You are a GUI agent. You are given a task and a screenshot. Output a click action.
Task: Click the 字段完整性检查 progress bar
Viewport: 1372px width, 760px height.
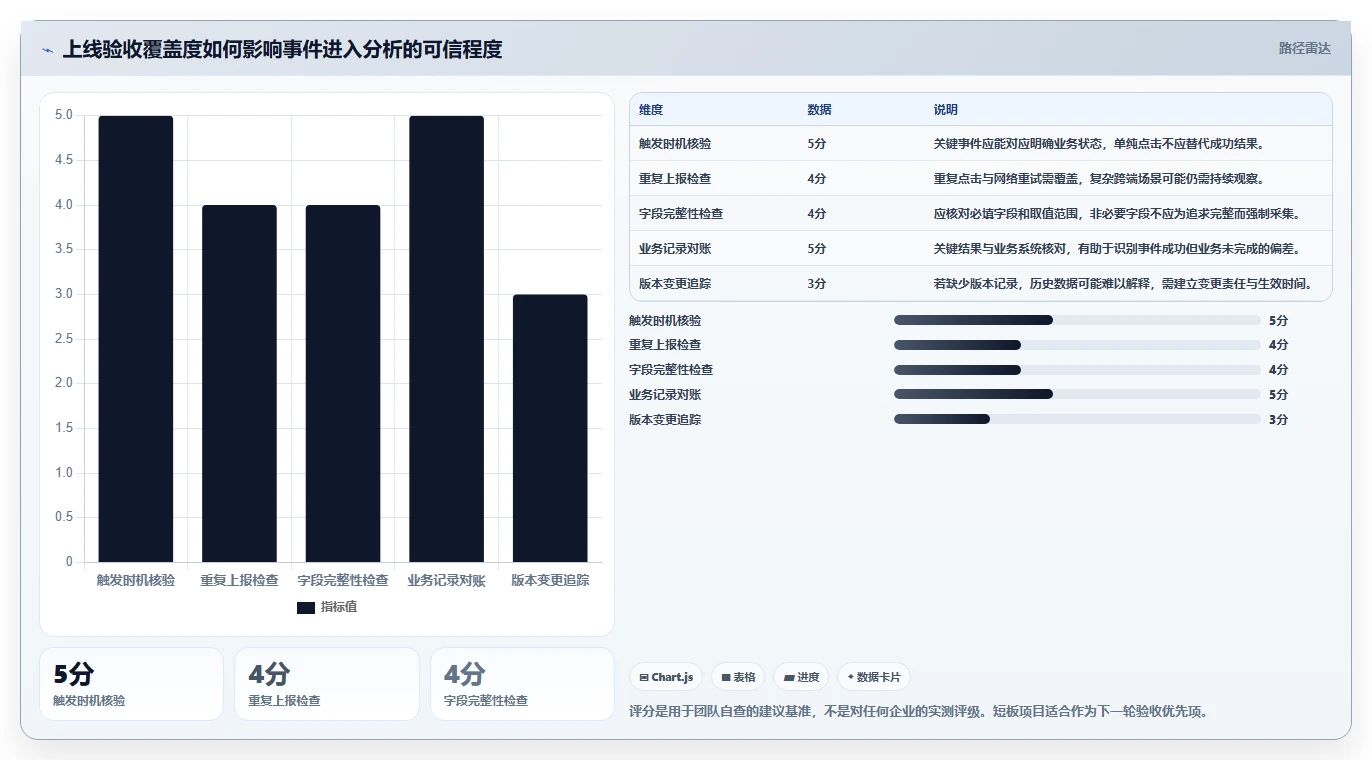click(x=1077, y=370)
